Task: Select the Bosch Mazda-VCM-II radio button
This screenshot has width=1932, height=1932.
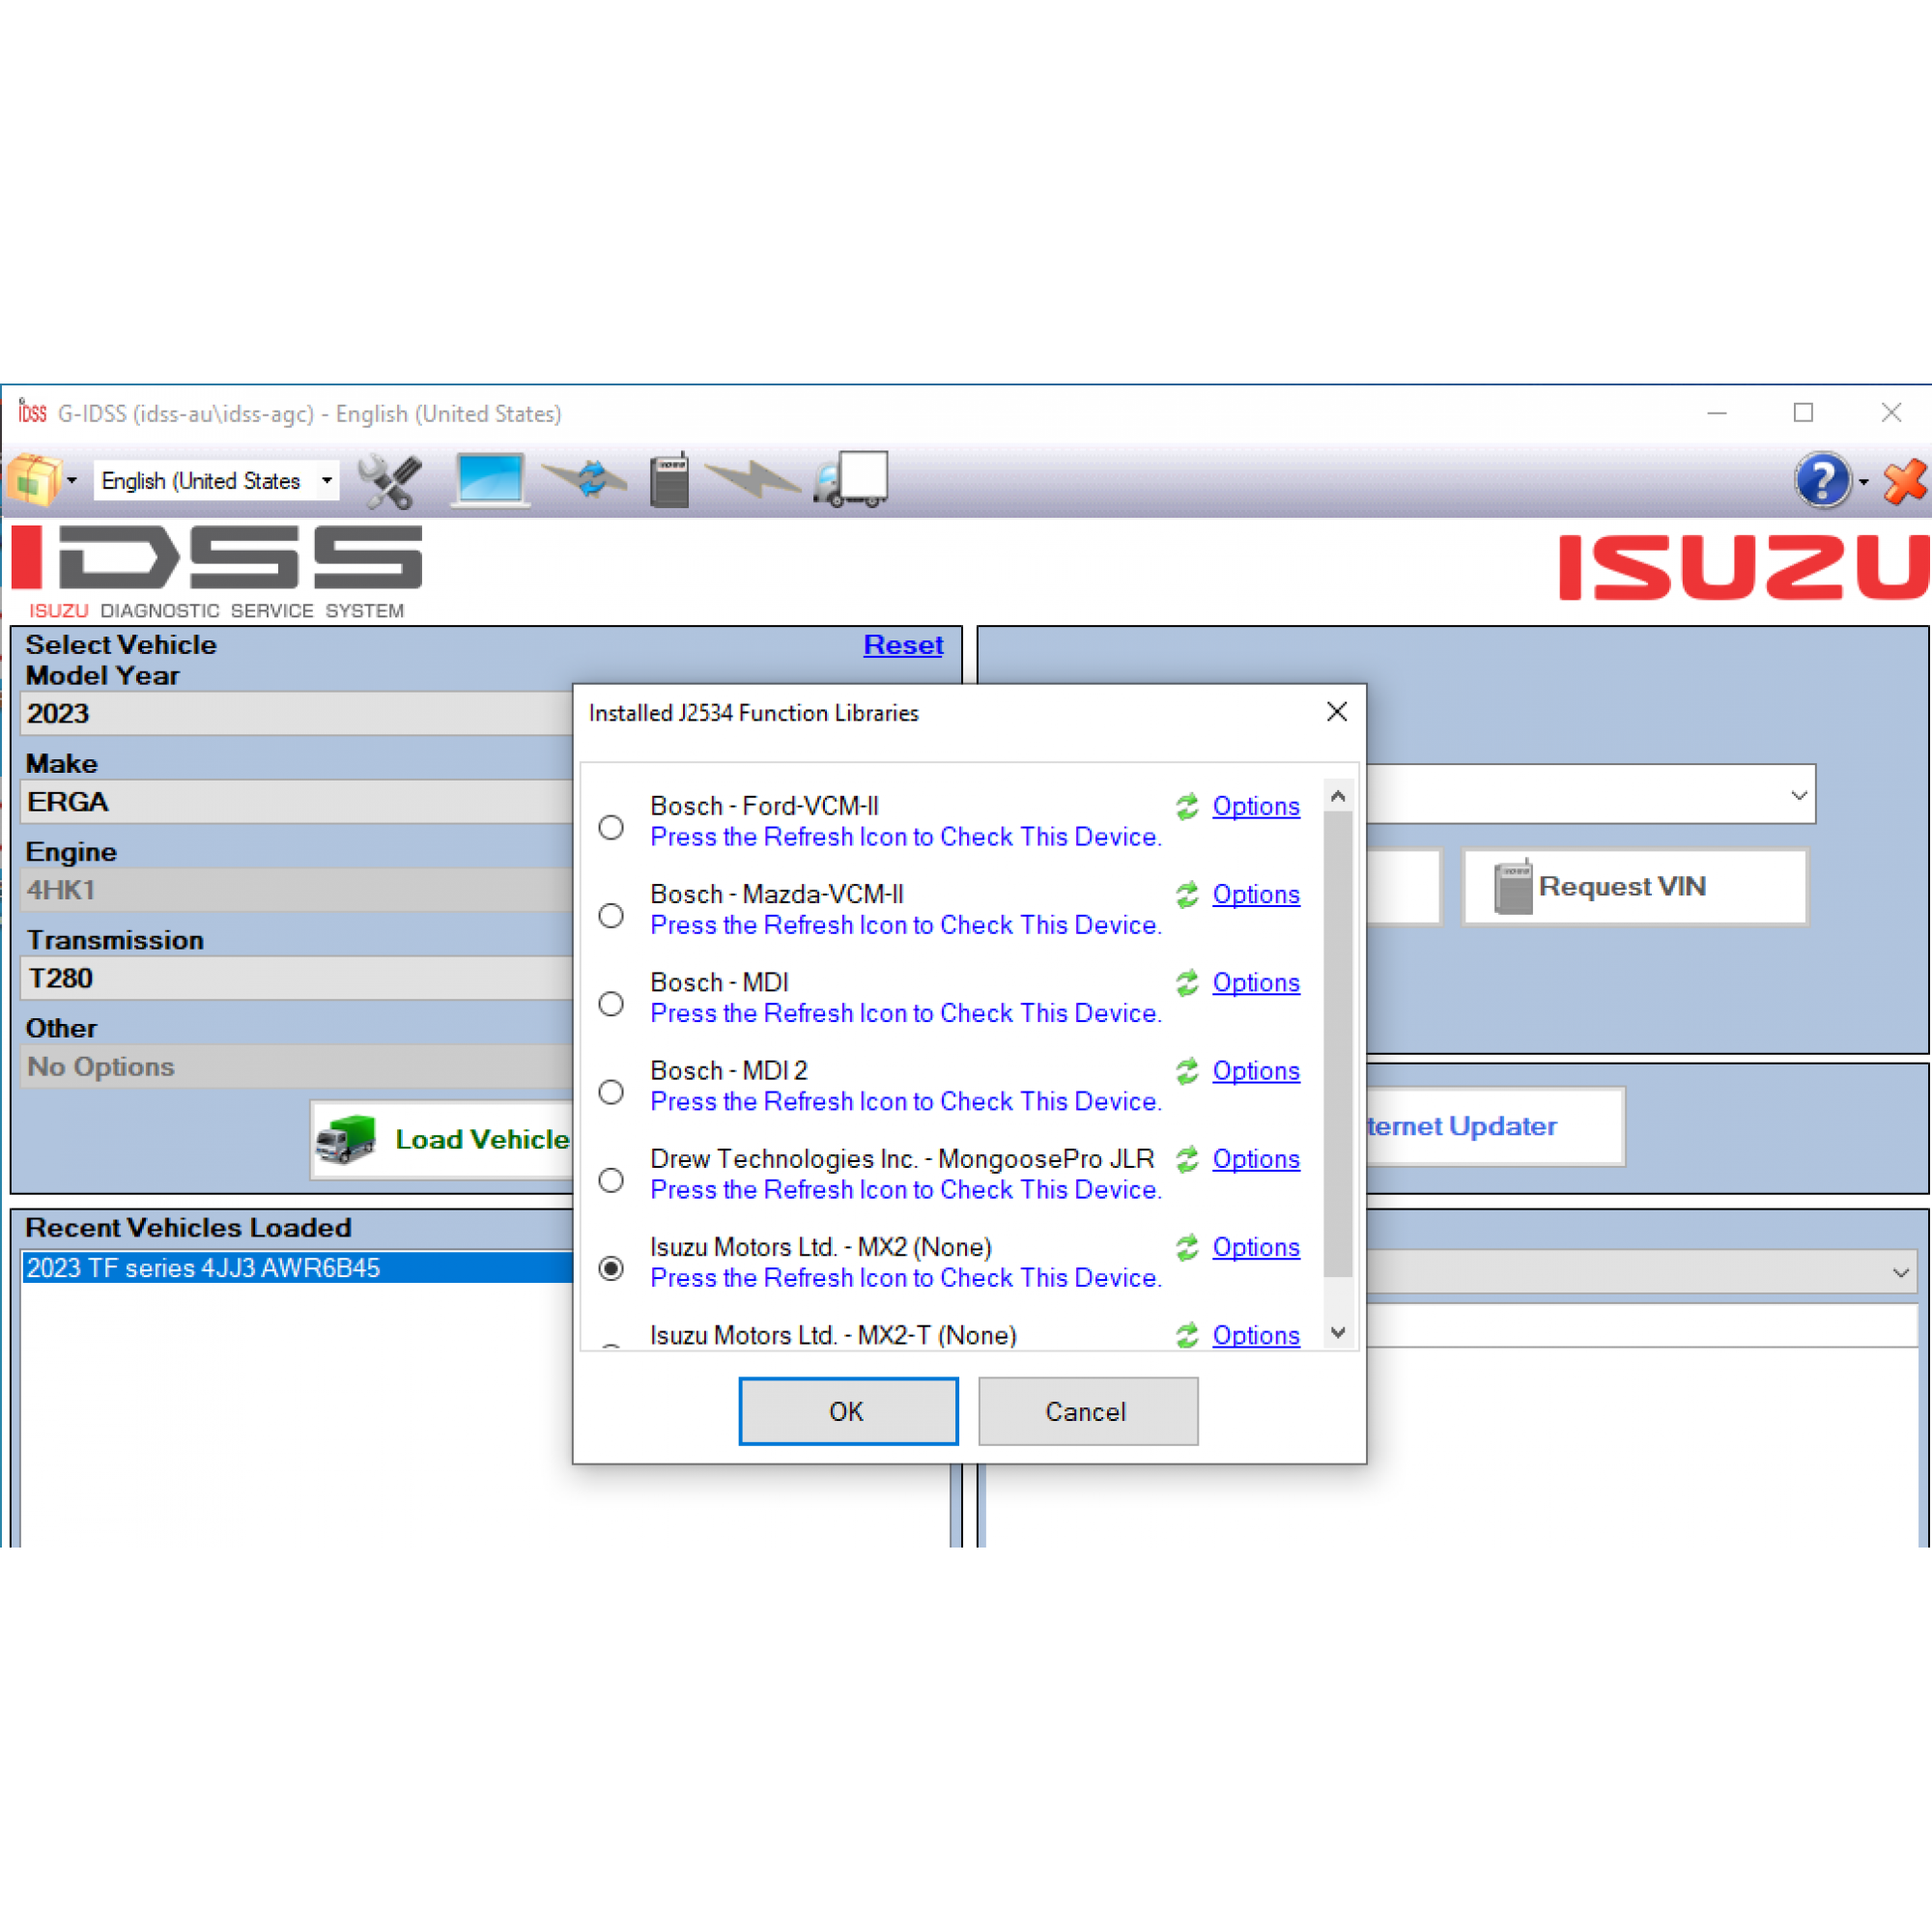Action: tap(611, 915)
